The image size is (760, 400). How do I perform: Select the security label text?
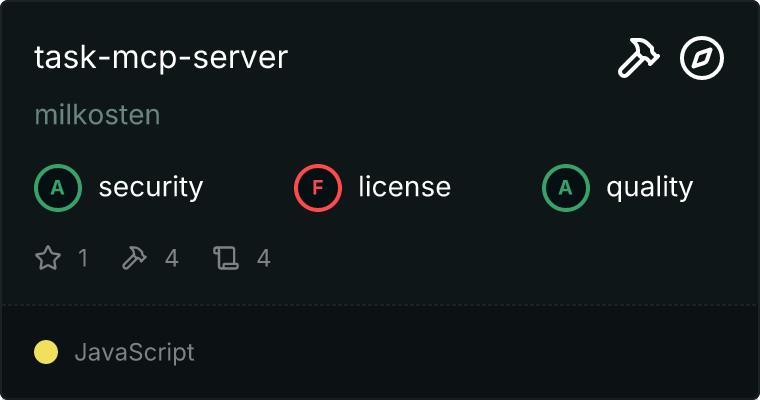(150, 187)
